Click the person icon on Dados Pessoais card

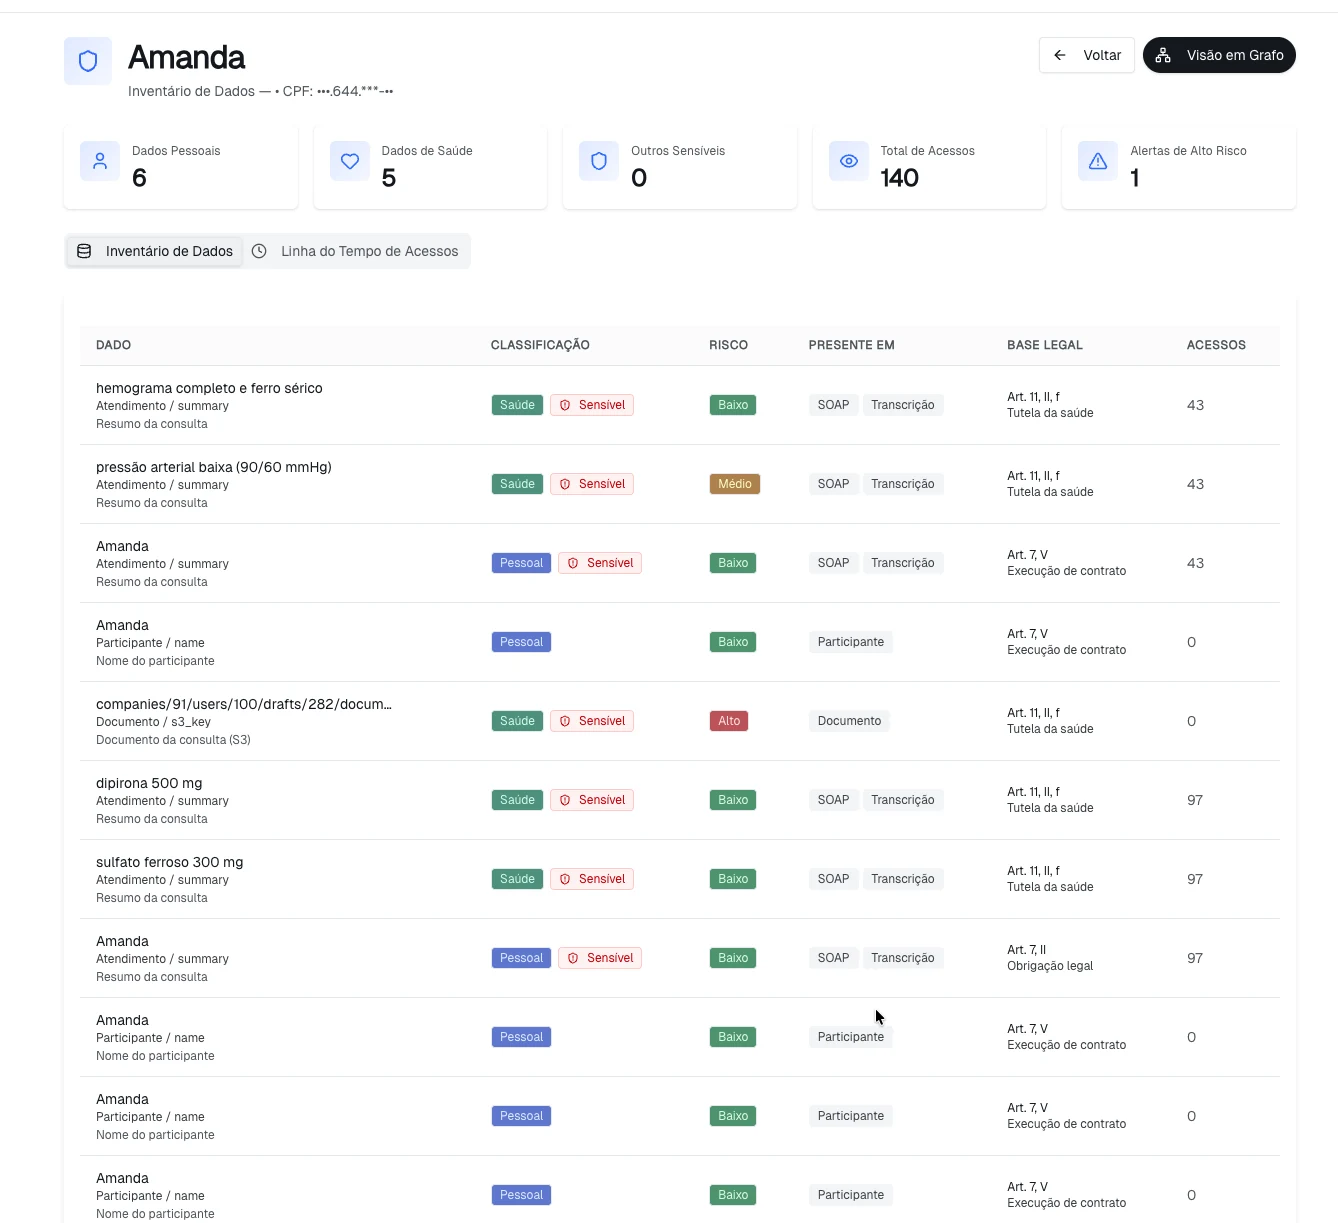(100, 161)
